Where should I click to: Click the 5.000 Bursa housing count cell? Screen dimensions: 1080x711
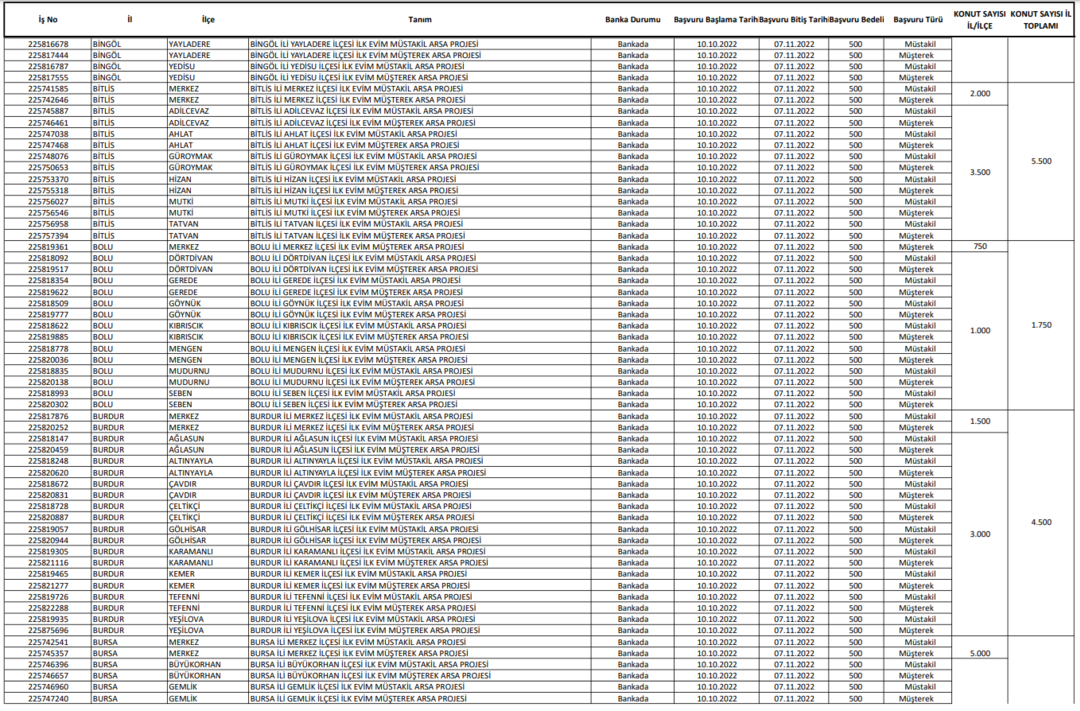tap(980, 653)
